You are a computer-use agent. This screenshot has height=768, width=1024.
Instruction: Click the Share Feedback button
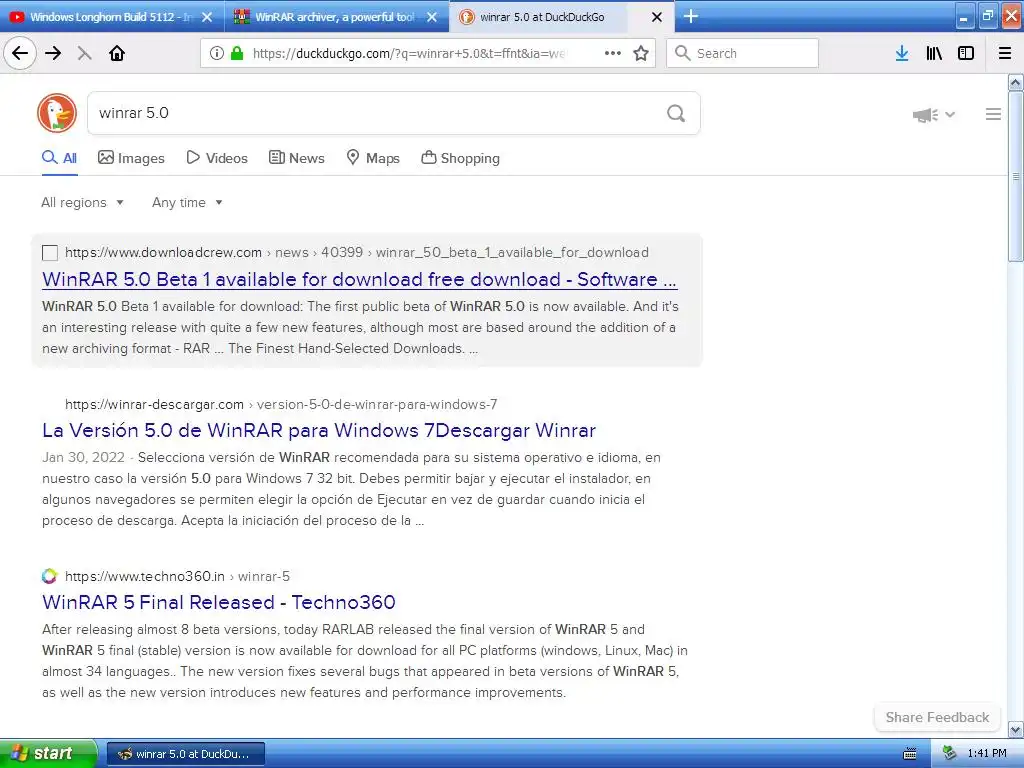click(937, 717)
